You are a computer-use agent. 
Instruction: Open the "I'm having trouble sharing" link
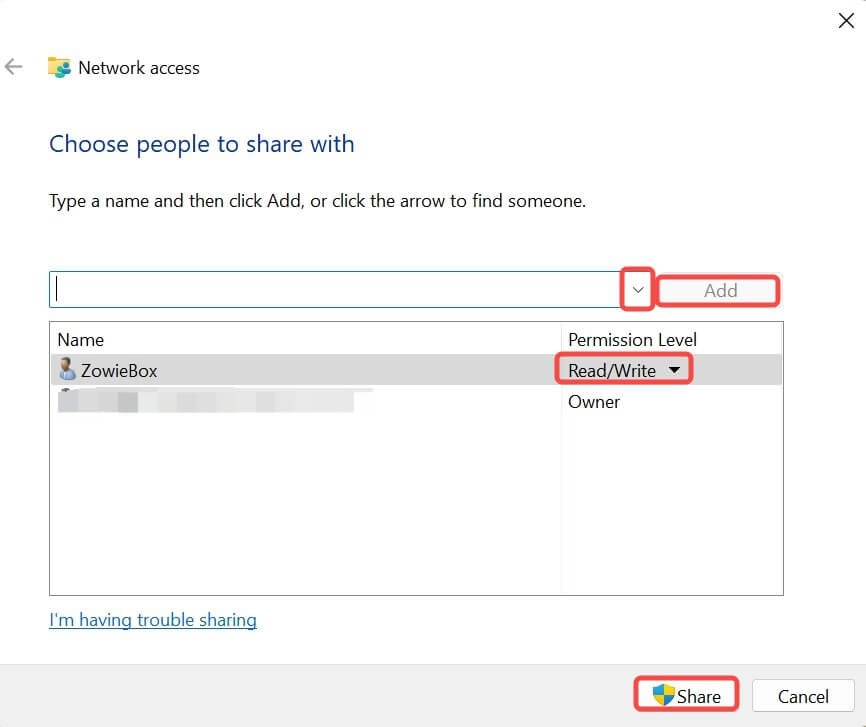(x=153, y=620)
